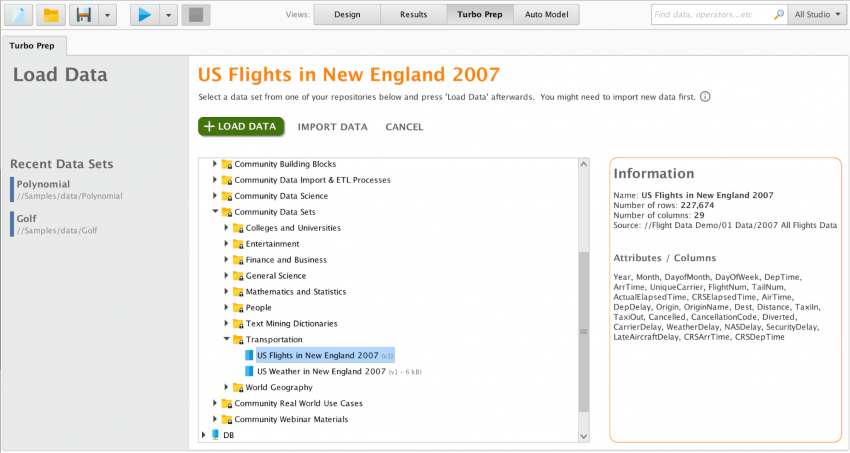Click the info icon beside the instructions
This screenshot has height=453, width=850.
pyautogui.click(x=705, y=97)
